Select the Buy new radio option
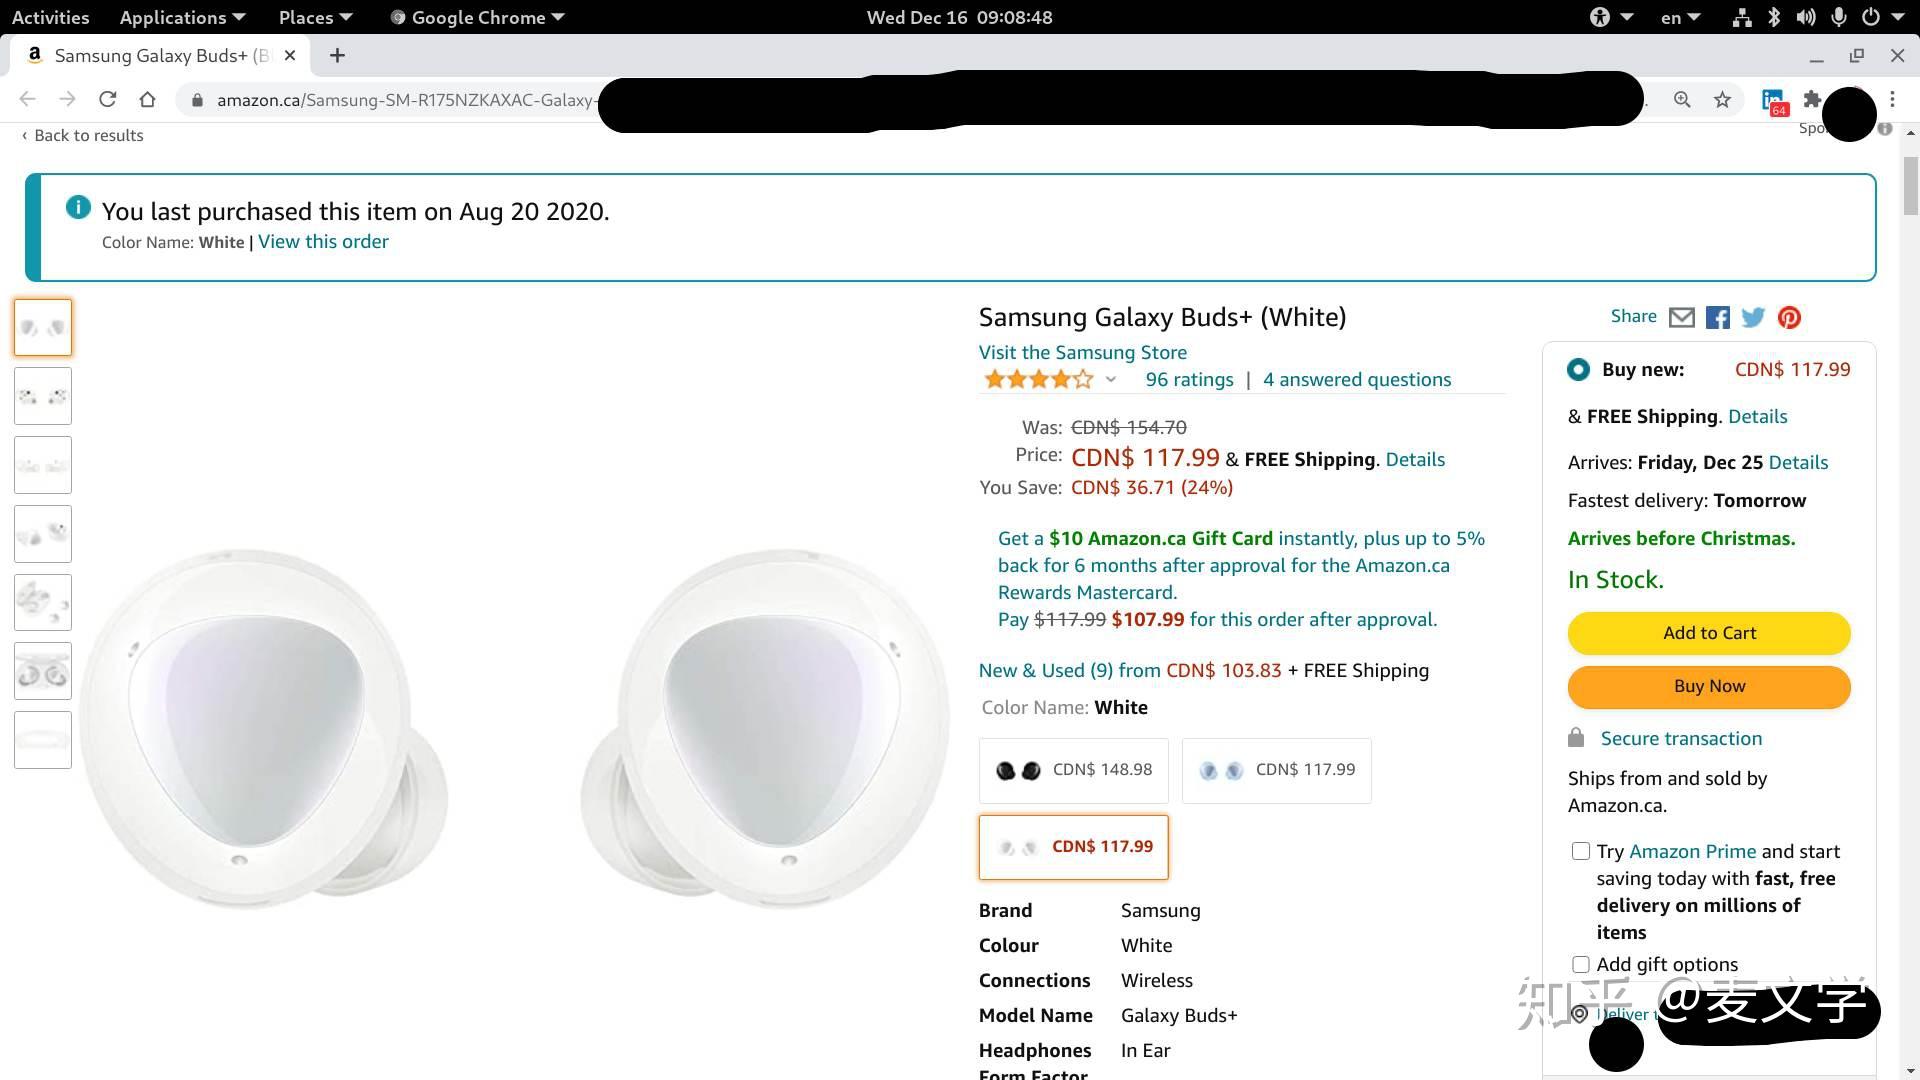Viewport: 1920px width, 1080px height. click(x=1578, y=370)
